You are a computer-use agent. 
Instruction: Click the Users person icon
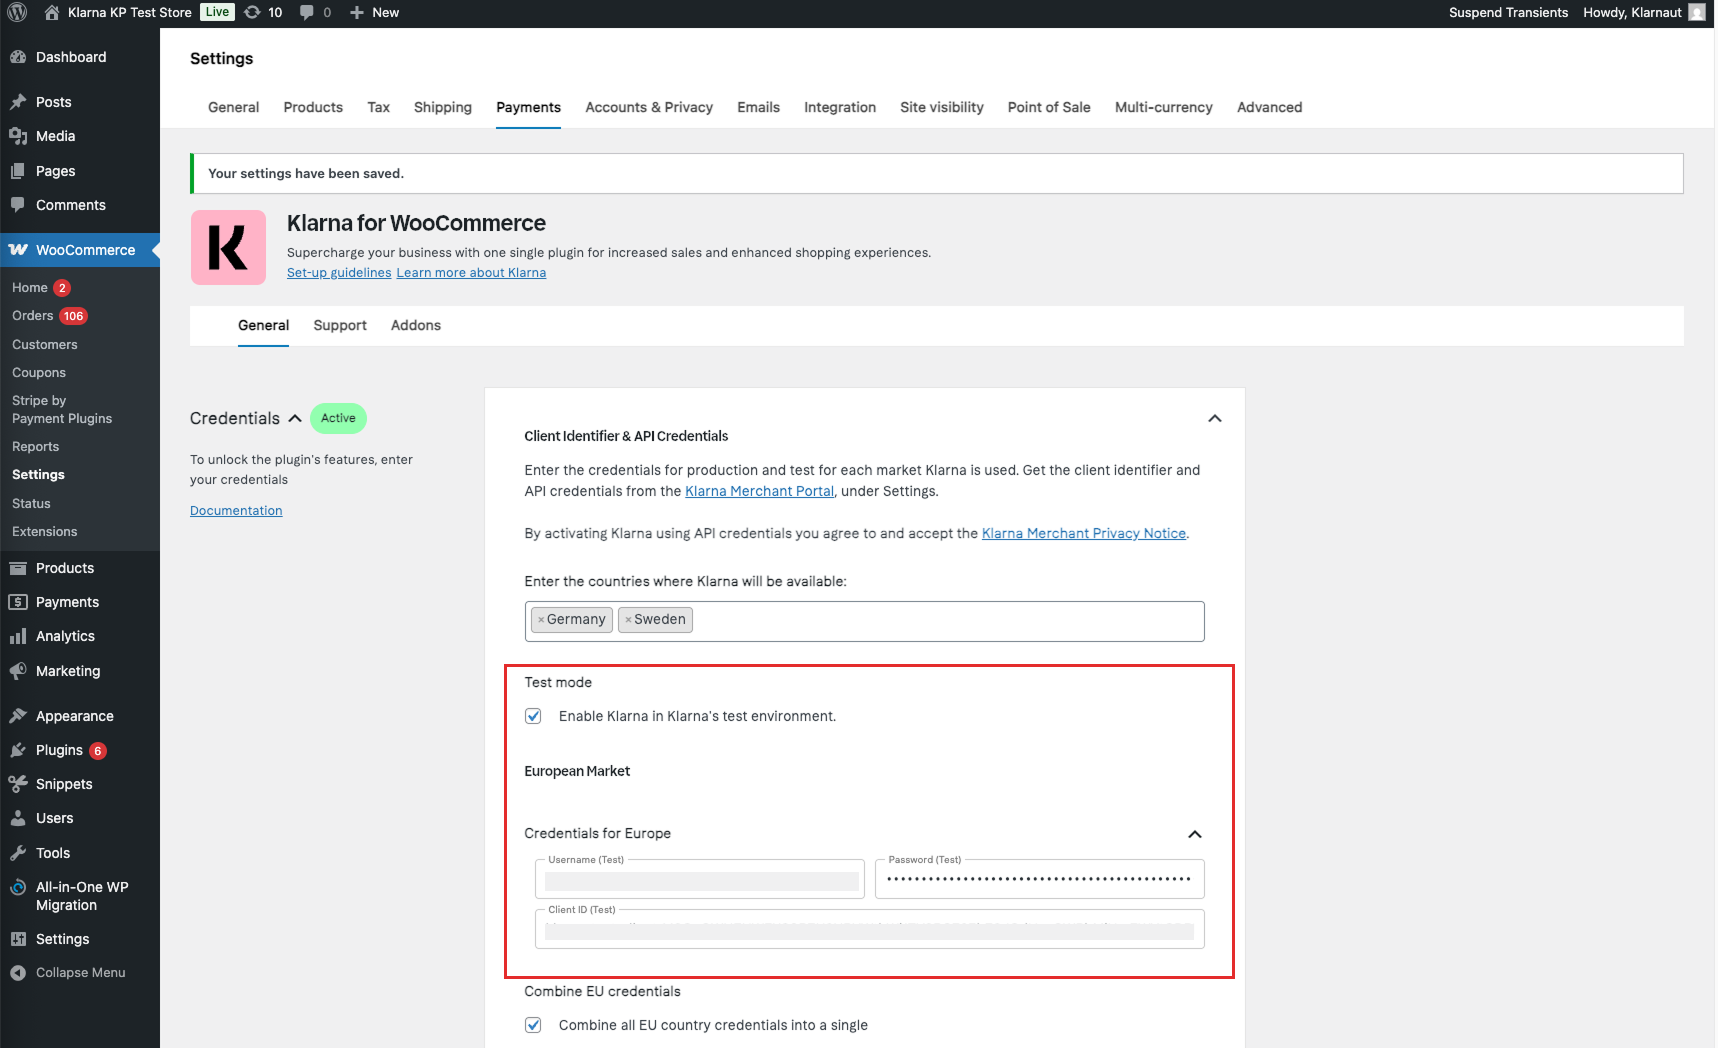pyautogui.click(x=18, y=818)
